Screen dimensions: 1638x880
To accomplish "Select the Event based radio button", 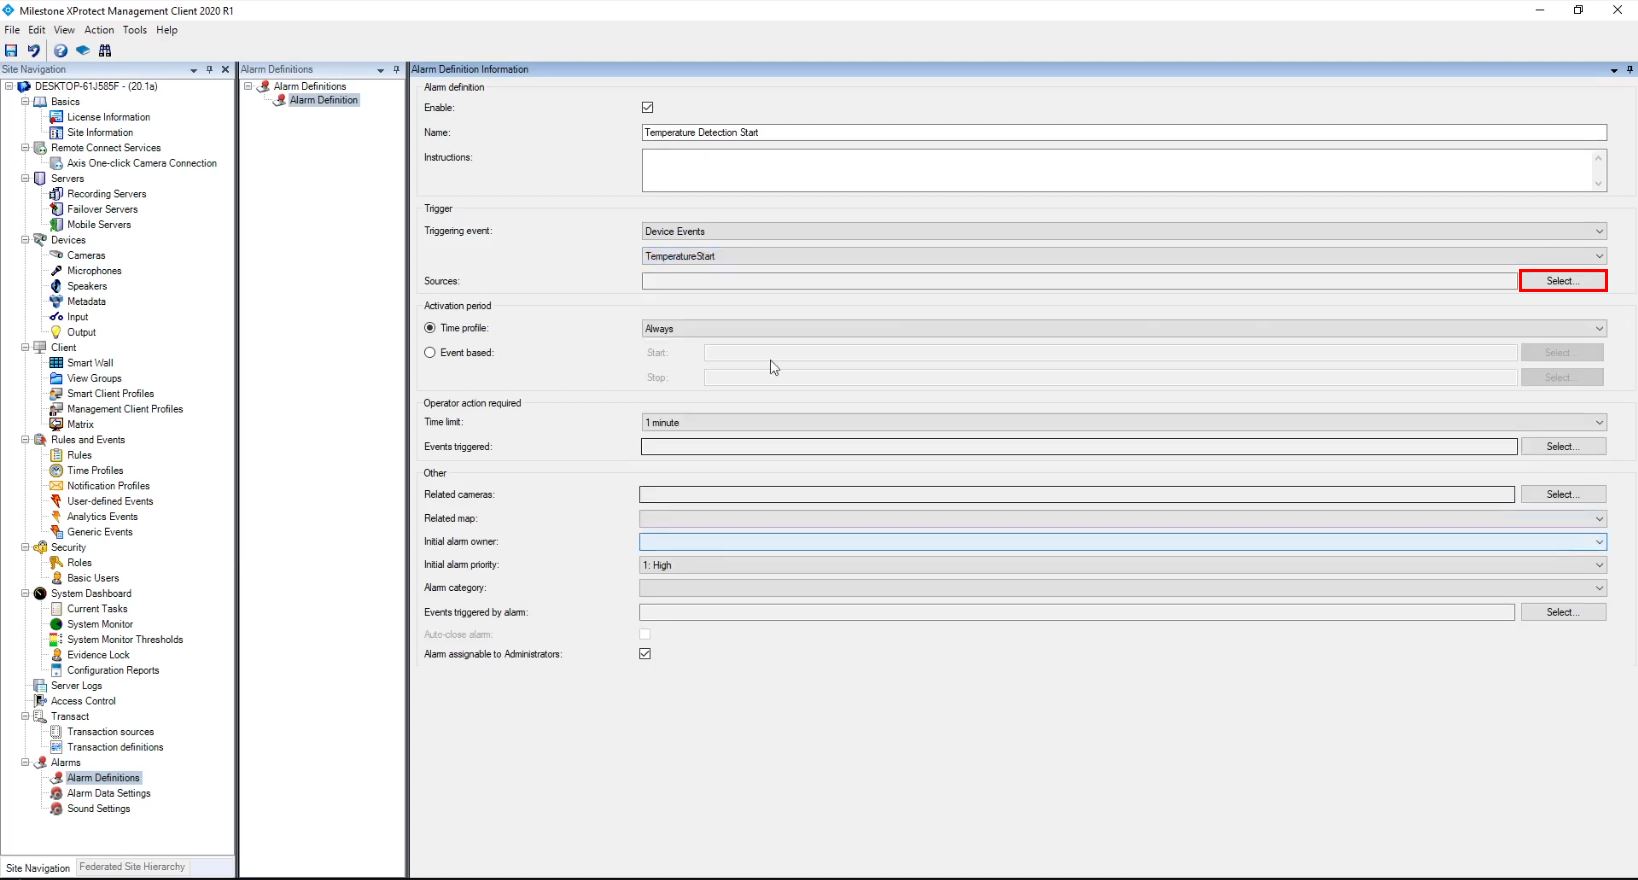I will (430, 353).
